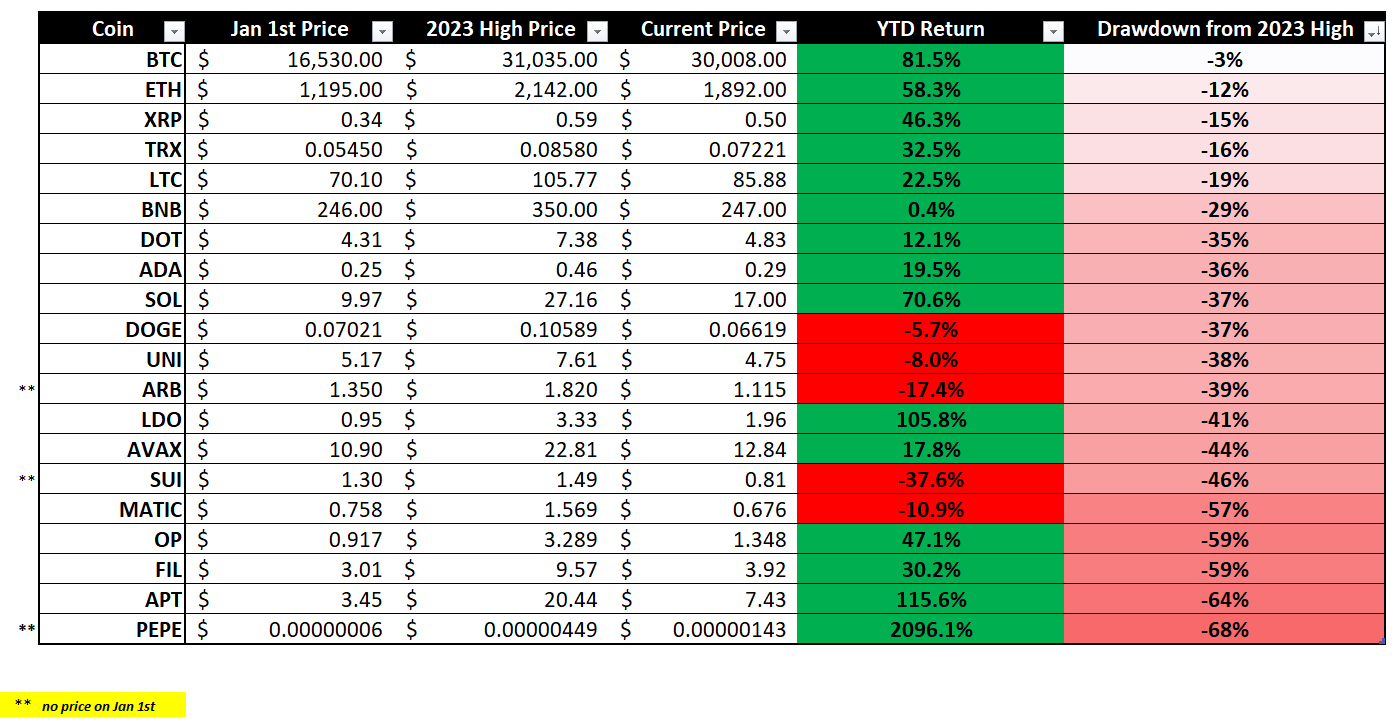Select the LDO coin cell
This screenshot has height=722, width=1396.
(x=112, y=420)
